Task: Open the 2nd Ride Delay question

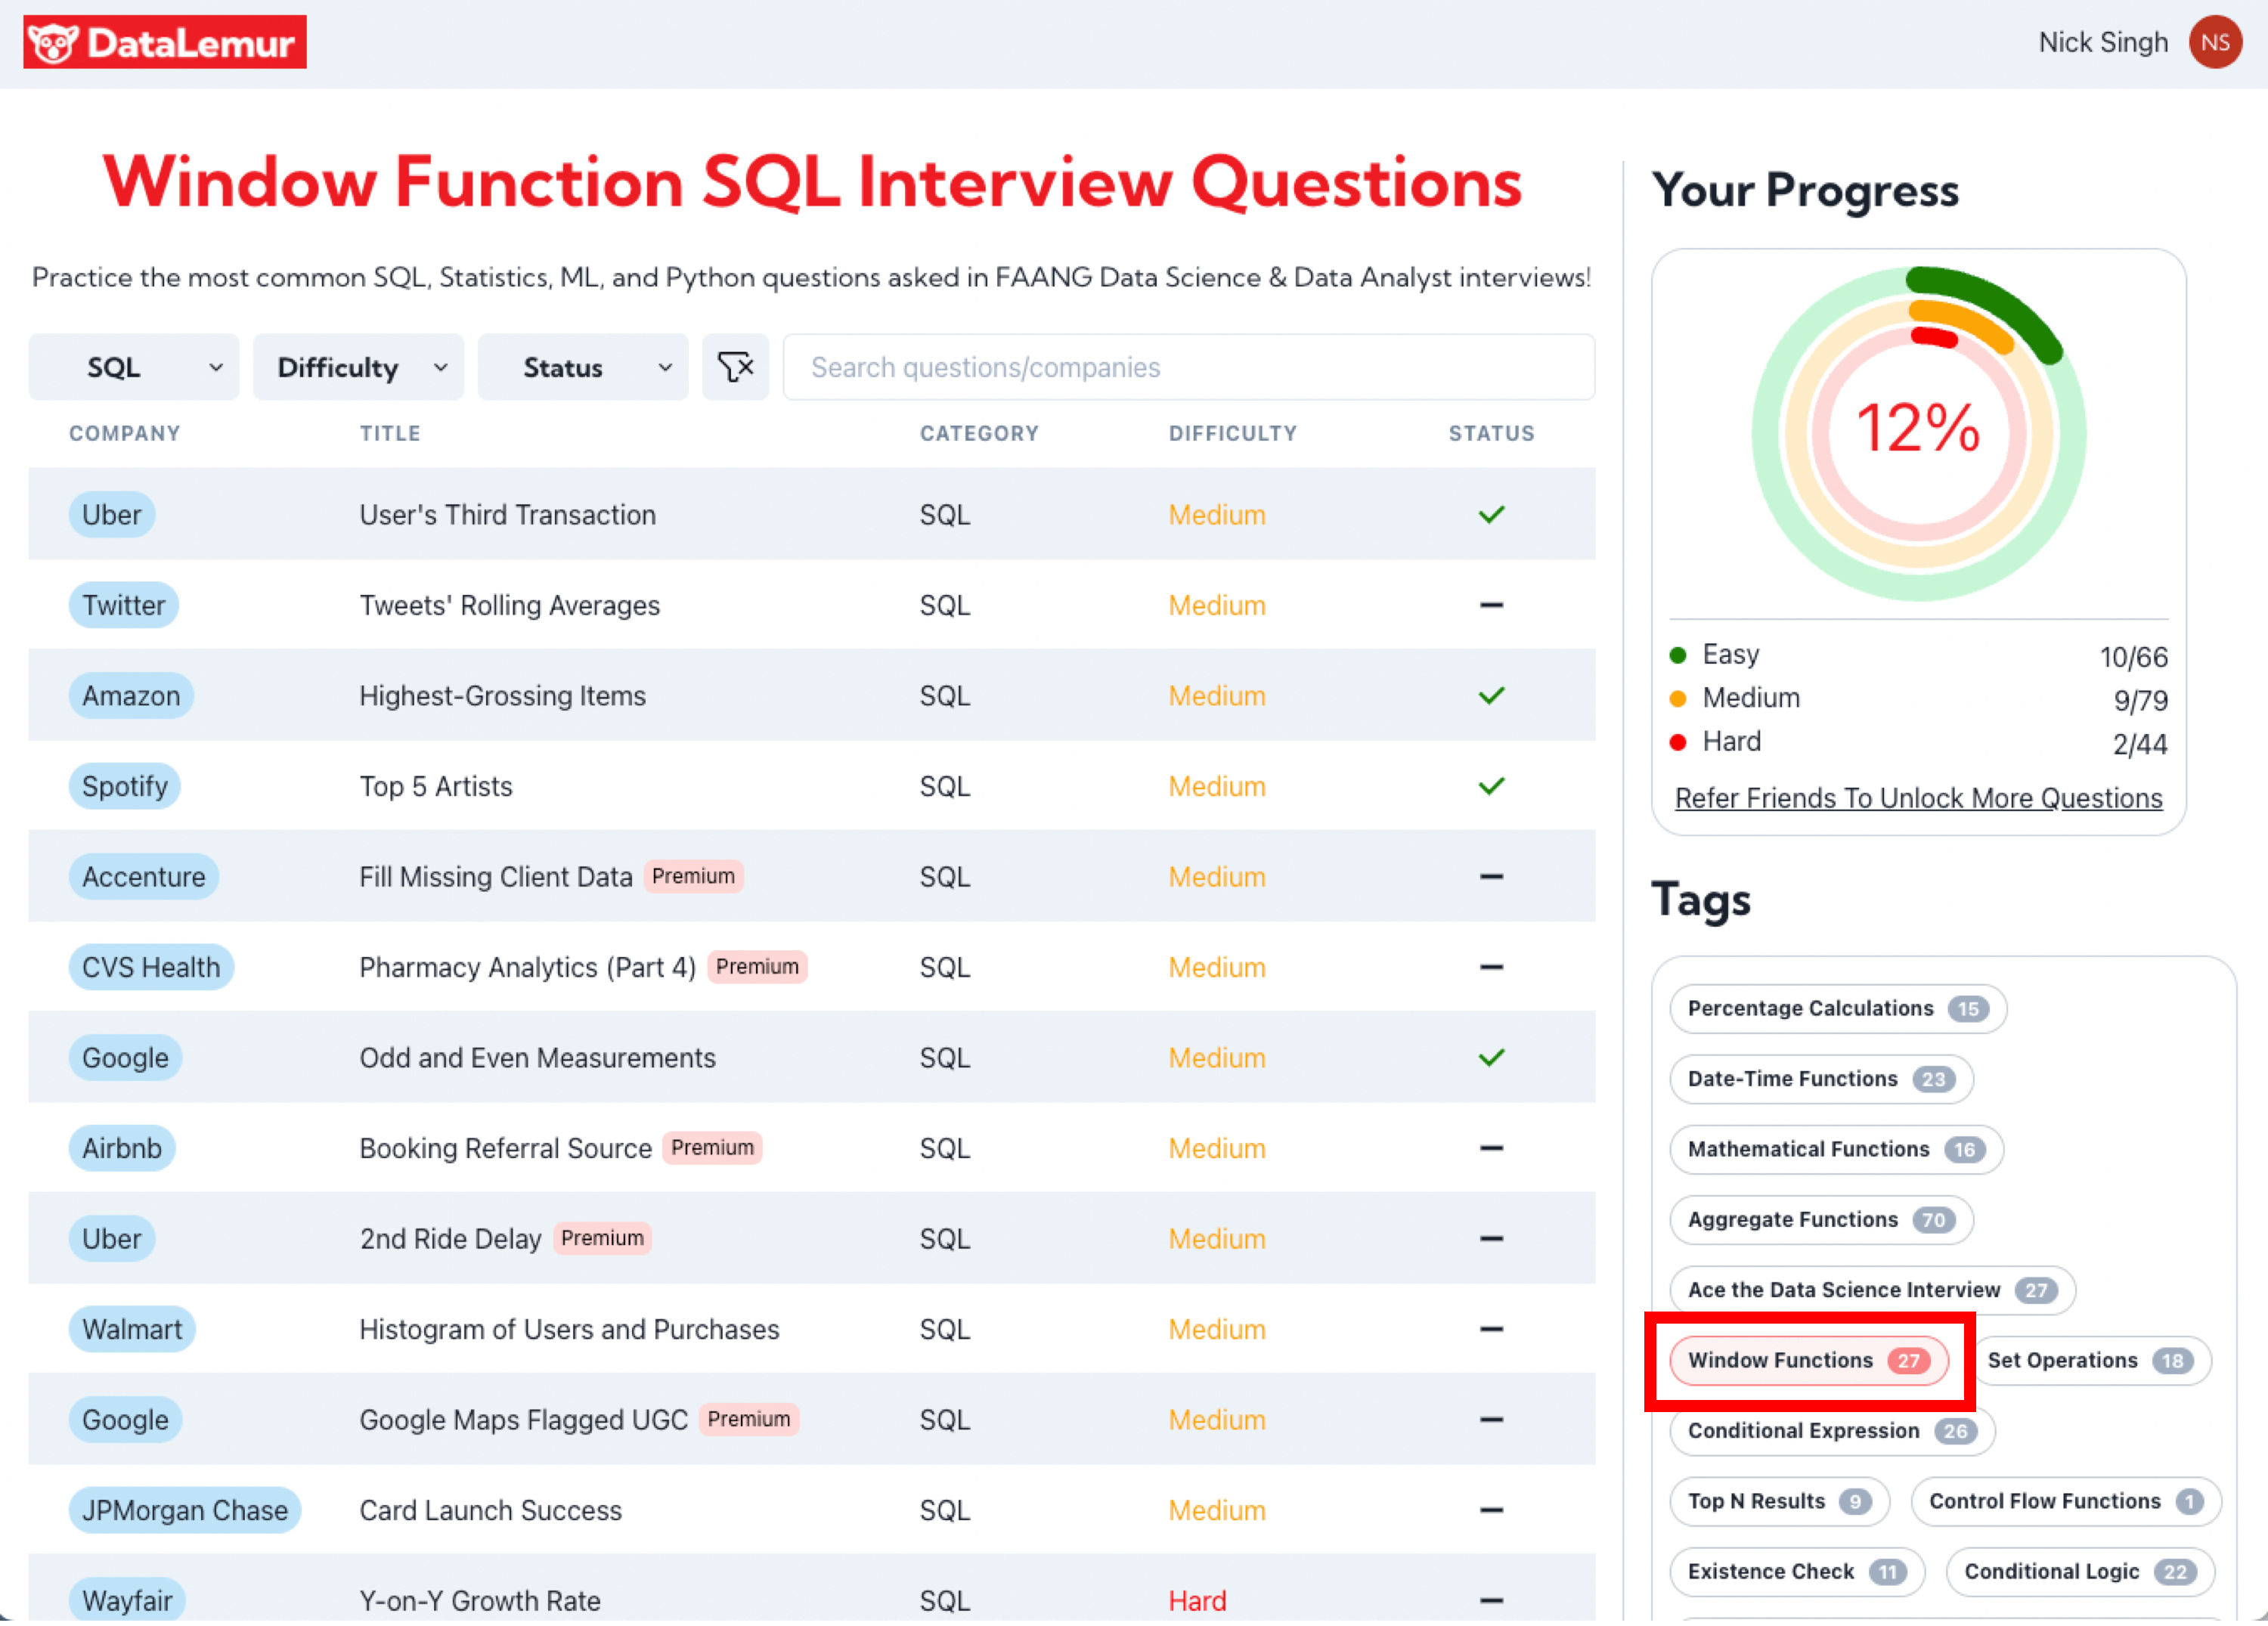Action: [x=450, y=1239]
